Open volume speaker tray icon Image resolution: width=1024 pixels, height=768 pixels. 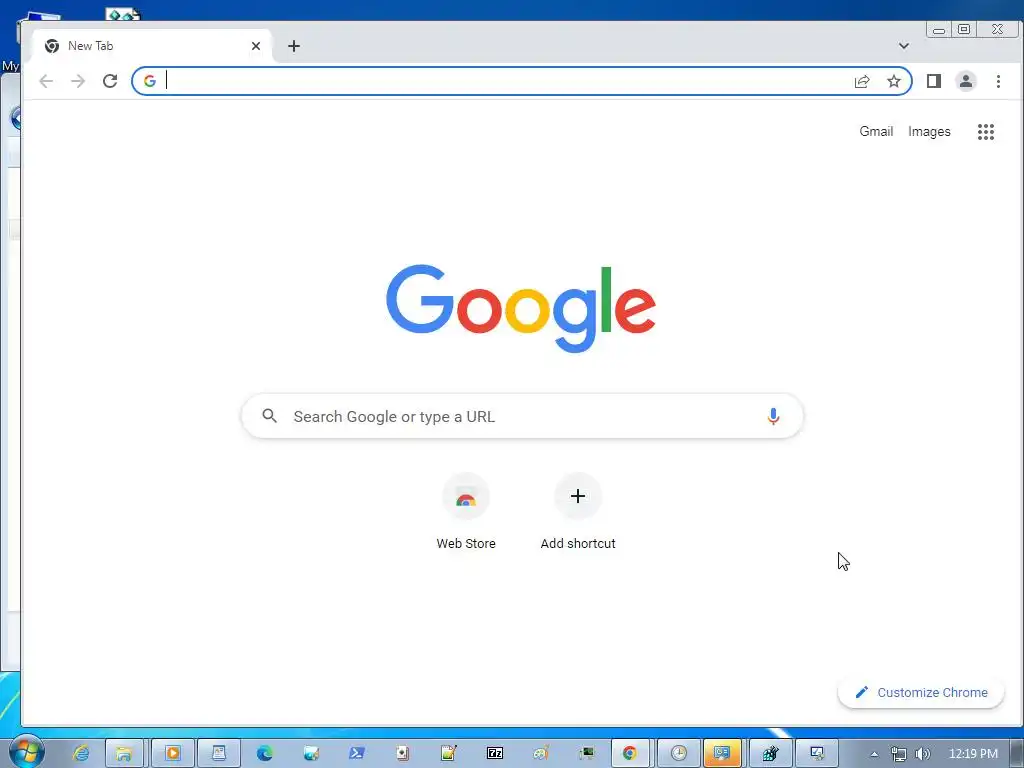click(x=922, y=754)
